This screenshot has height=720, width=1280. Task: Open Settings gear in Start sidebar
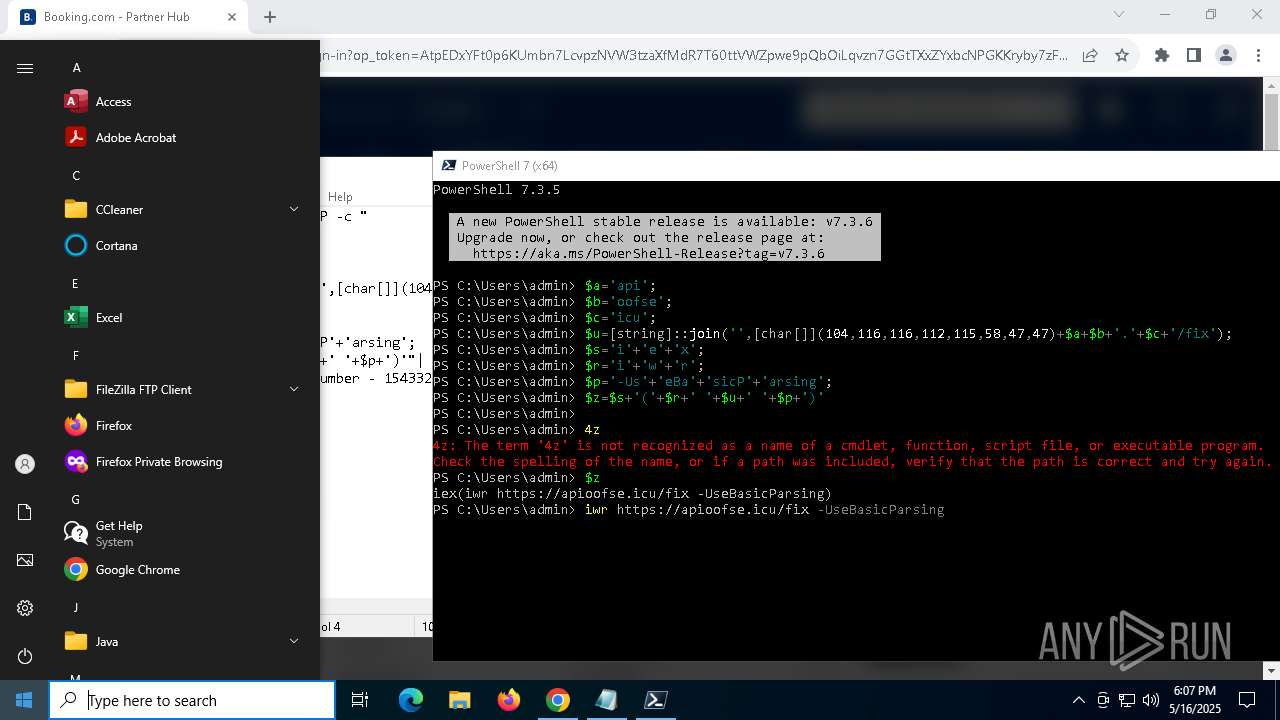coord(25,608)
